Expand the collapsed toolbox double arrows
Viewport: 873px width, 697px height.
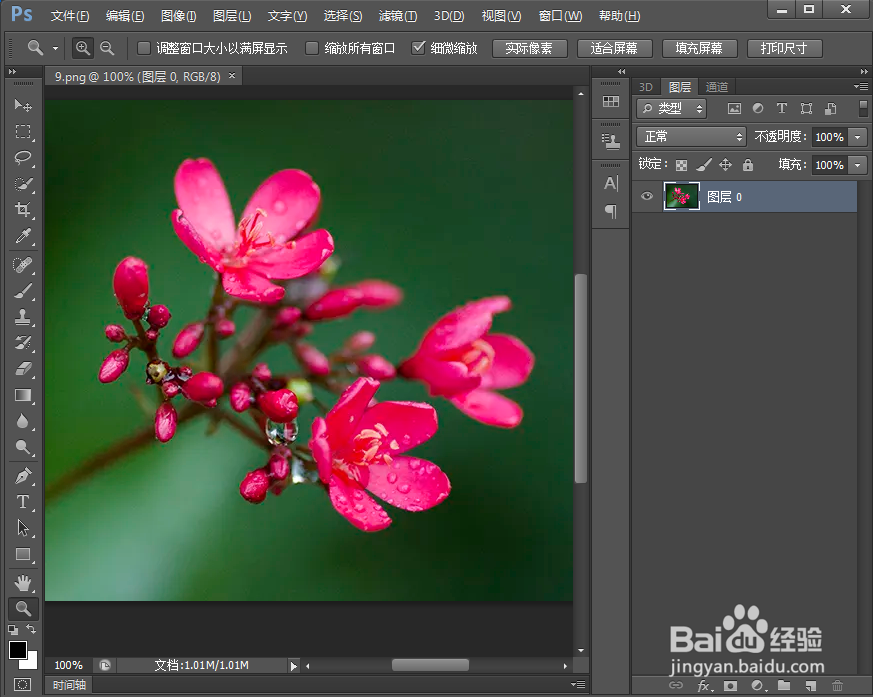coord(13,71)
